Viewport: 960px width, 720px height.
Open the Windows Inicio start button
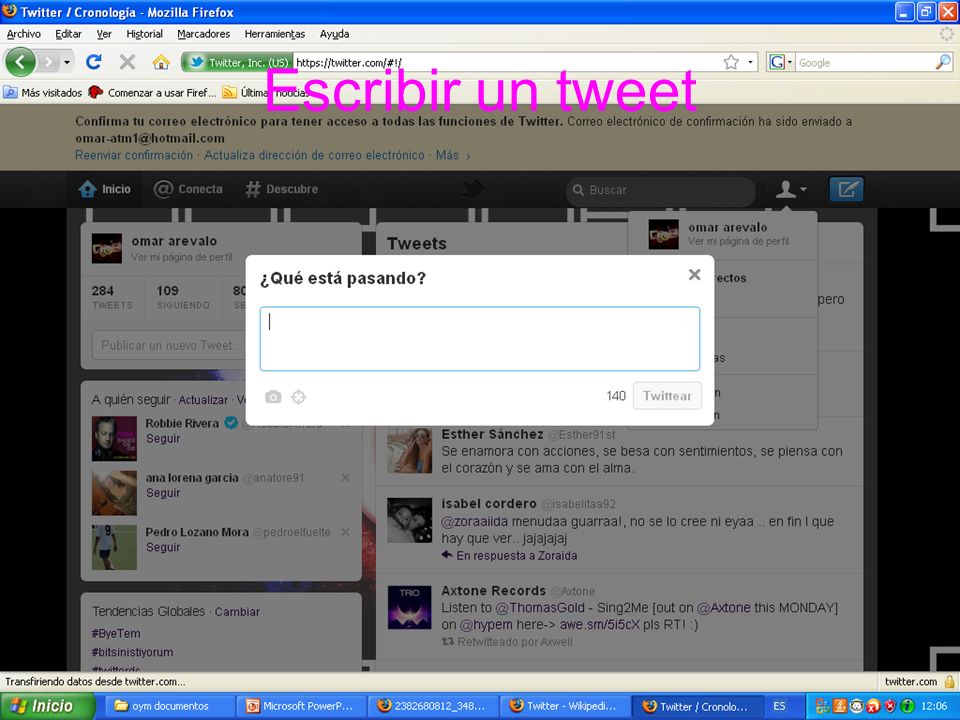click(47, 706)
